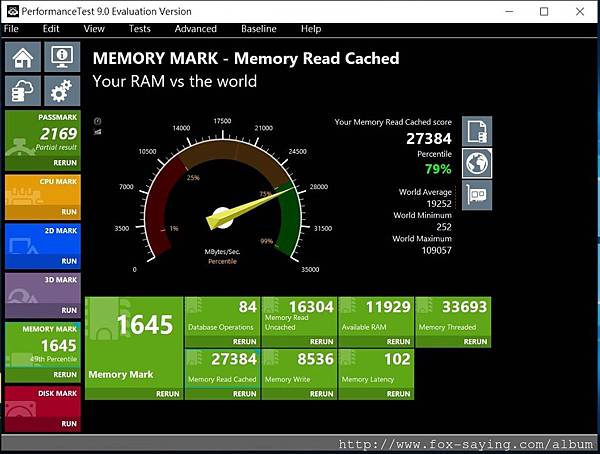Rerun Memory Mark in the sidebar

(65, 374)
